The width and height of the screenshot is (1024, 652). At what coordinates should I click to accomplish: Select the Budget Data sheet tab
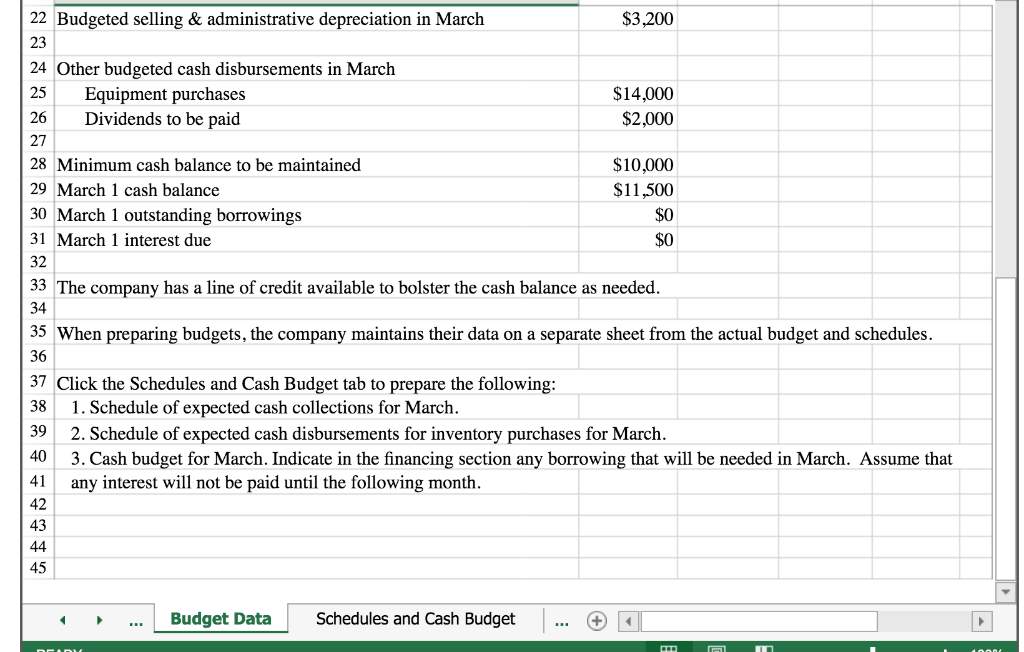pyautogui.click(x=220, y=619)
